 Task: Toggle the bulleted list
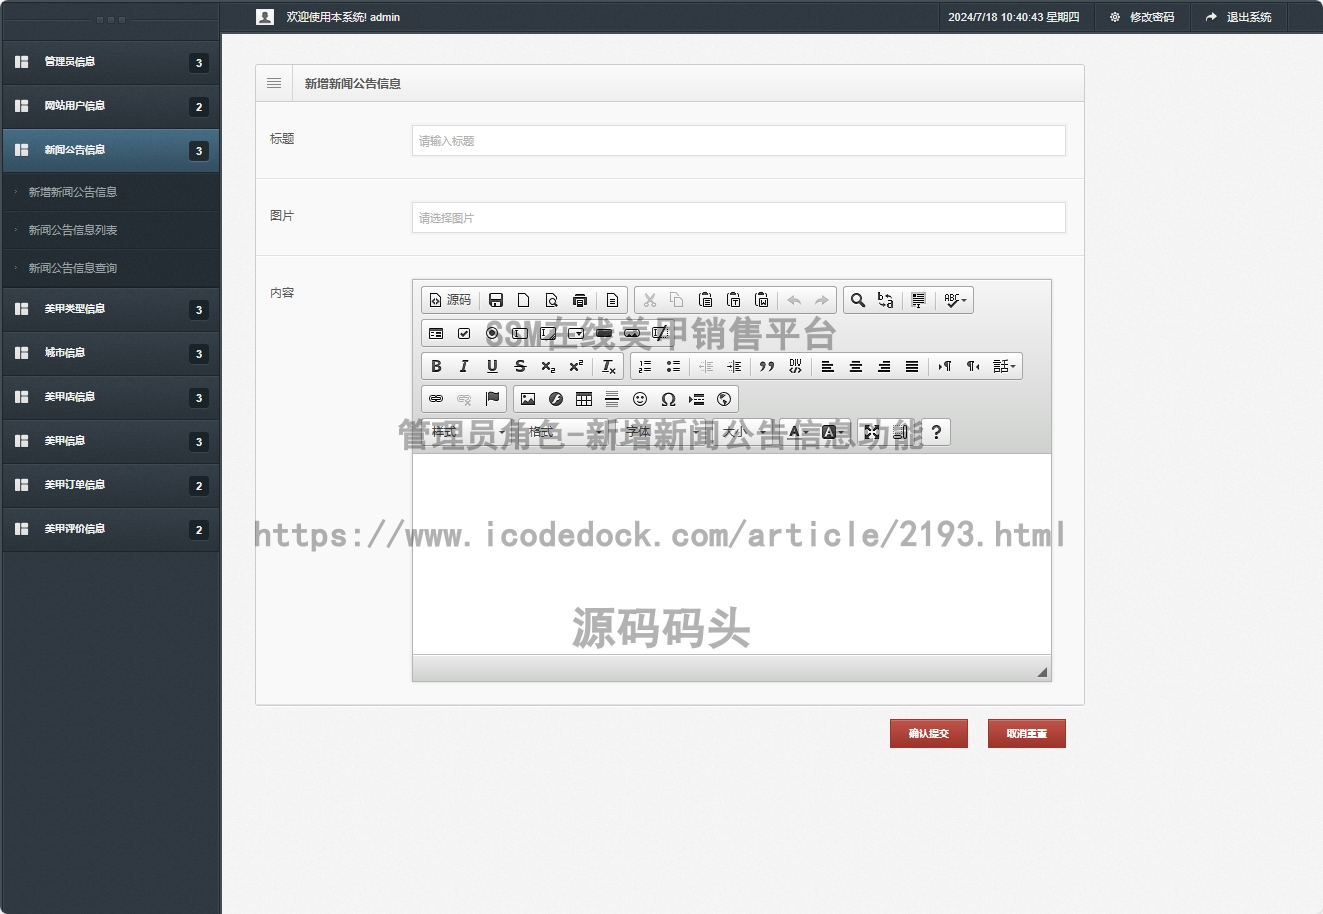(673, 366)
